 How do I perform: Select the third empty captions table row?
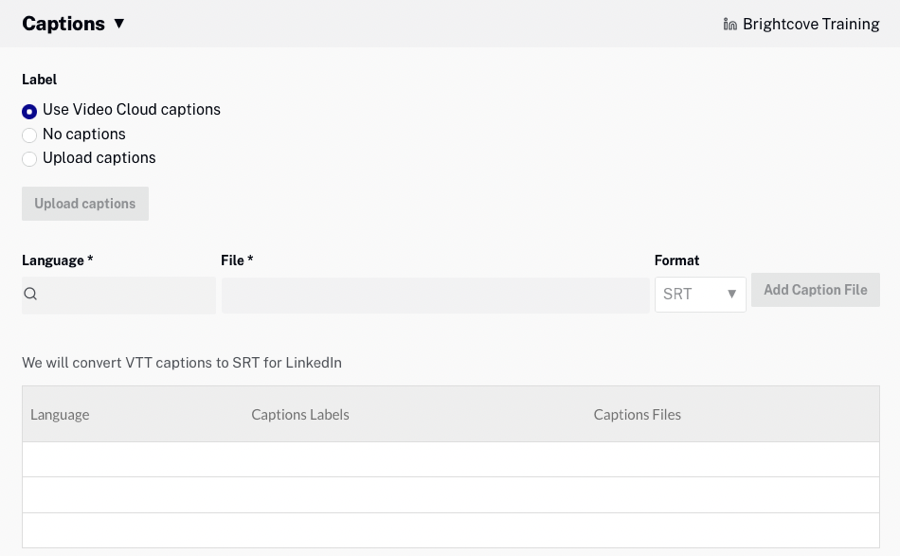450,530
